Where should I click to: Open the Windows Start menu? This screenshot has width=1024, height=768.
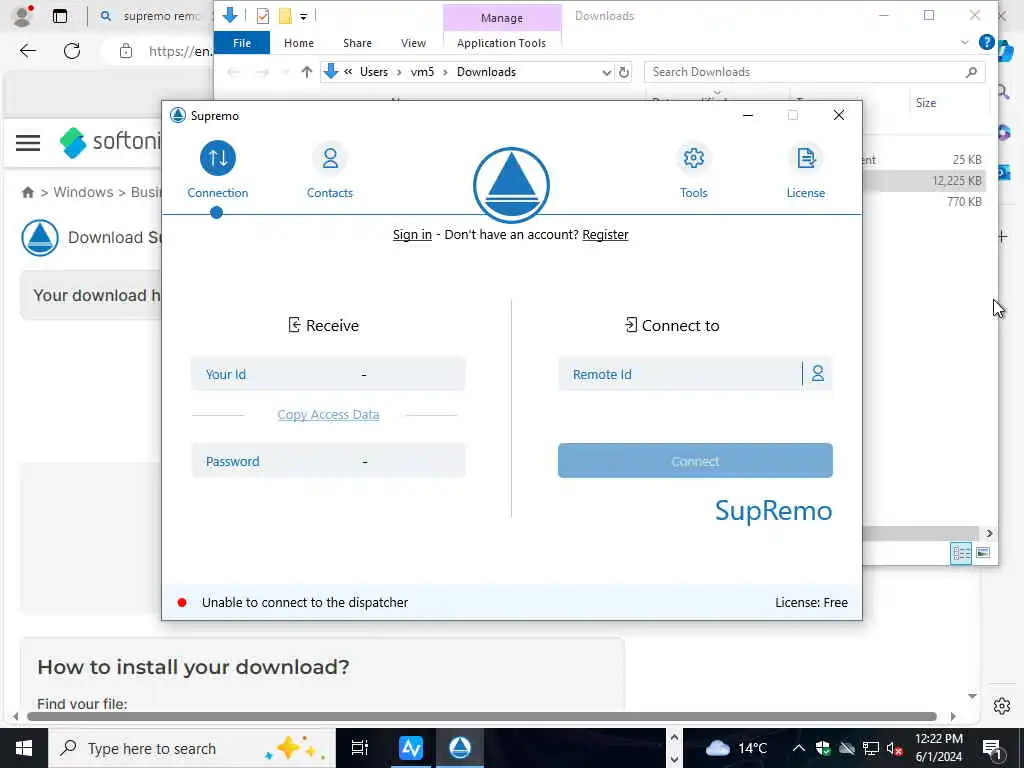tap(24, 748)
